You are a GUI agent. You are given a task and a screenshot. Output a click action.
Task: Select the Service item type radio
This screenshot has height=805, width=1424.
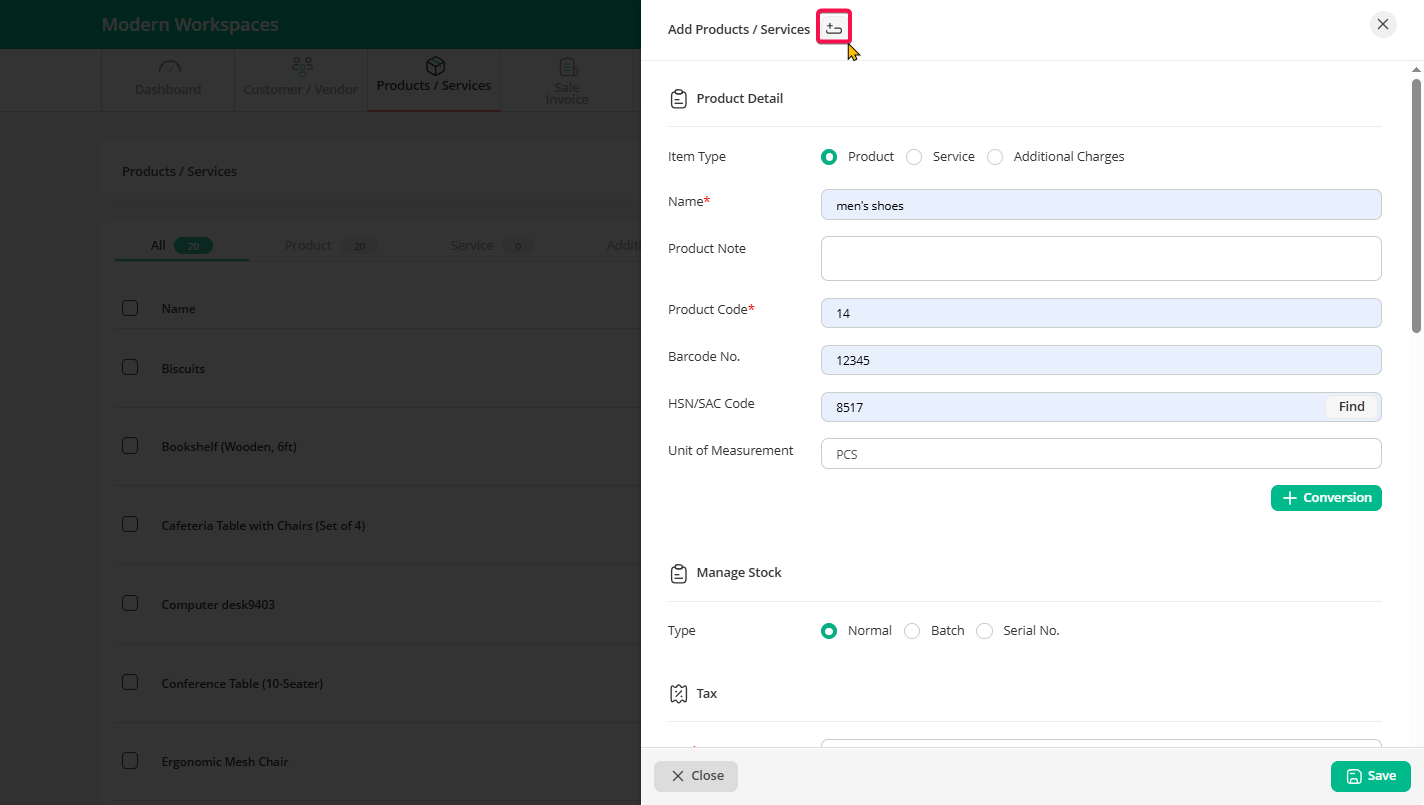click(914, 157)
